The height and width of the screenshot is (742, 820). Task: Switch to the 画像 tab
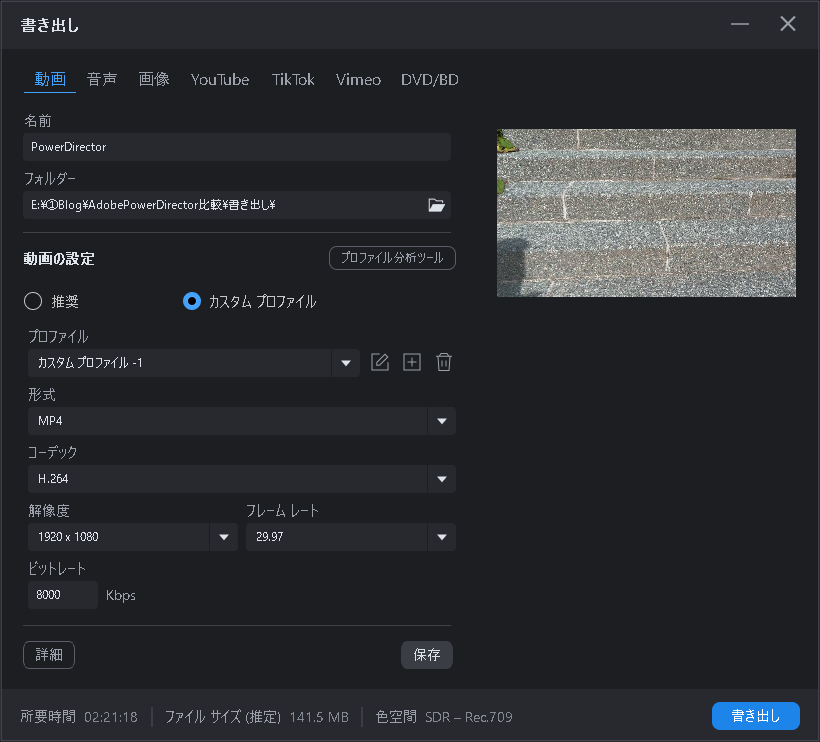154,79
